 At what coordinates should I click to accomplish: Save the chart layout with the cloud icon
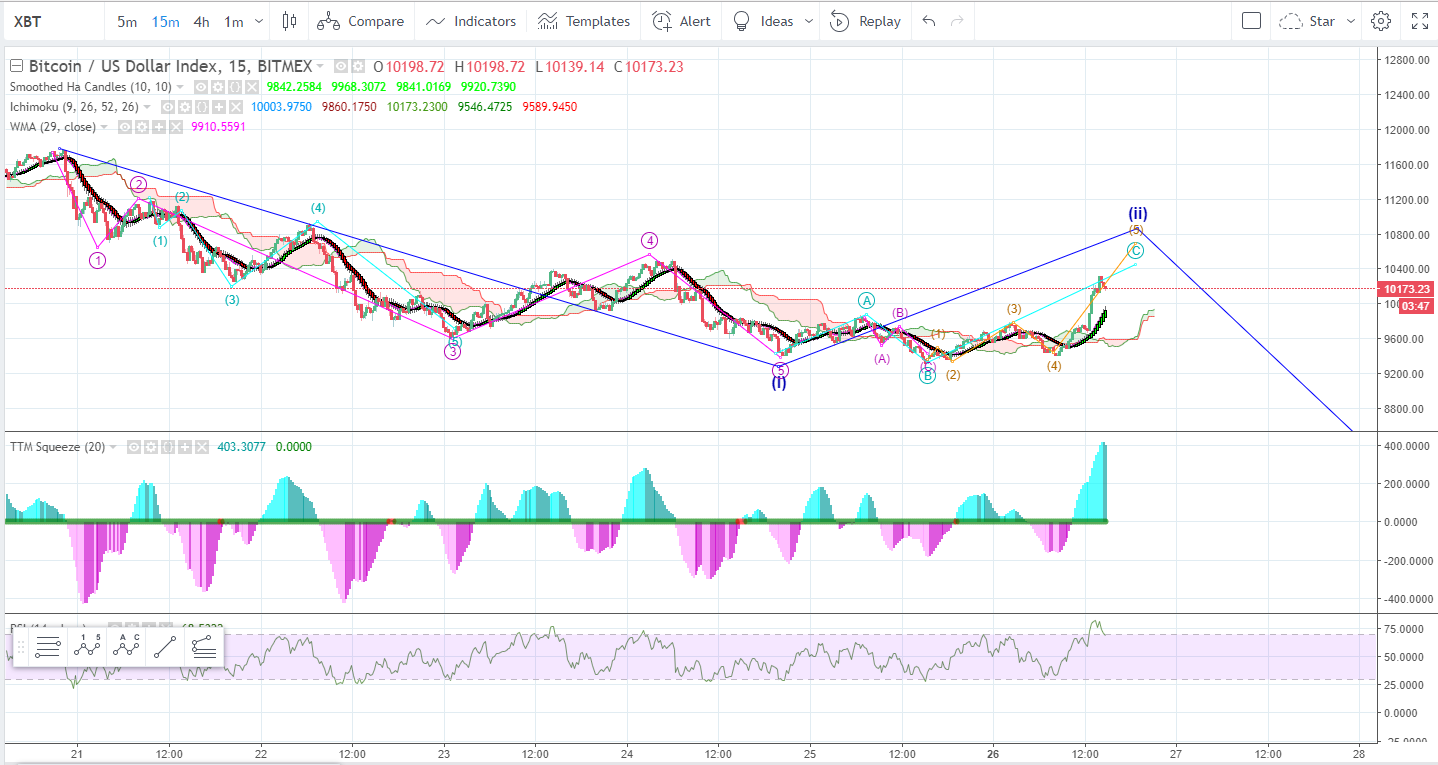pyautogui.click(x=1291, y=21)
